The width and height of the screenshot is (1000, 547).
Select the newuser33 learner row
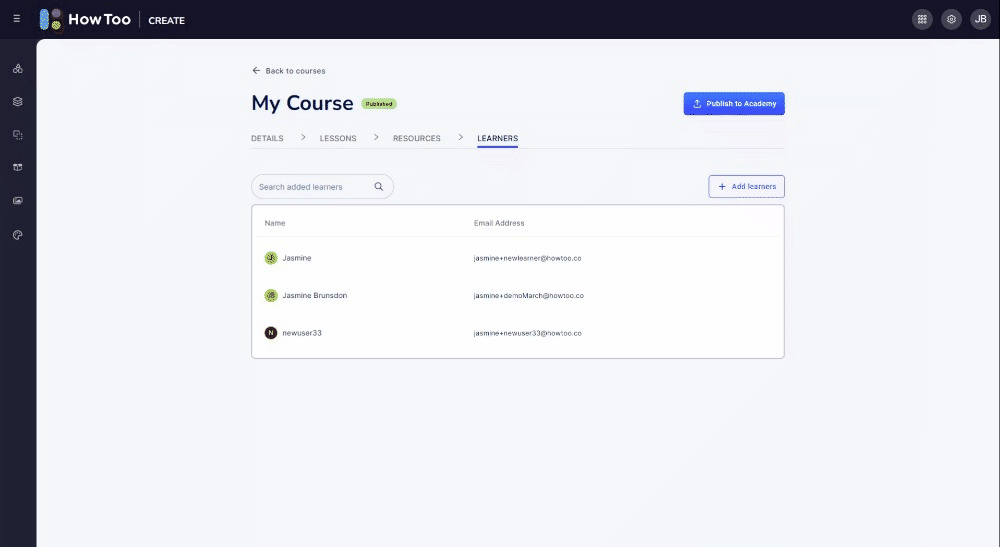[517, 333]
